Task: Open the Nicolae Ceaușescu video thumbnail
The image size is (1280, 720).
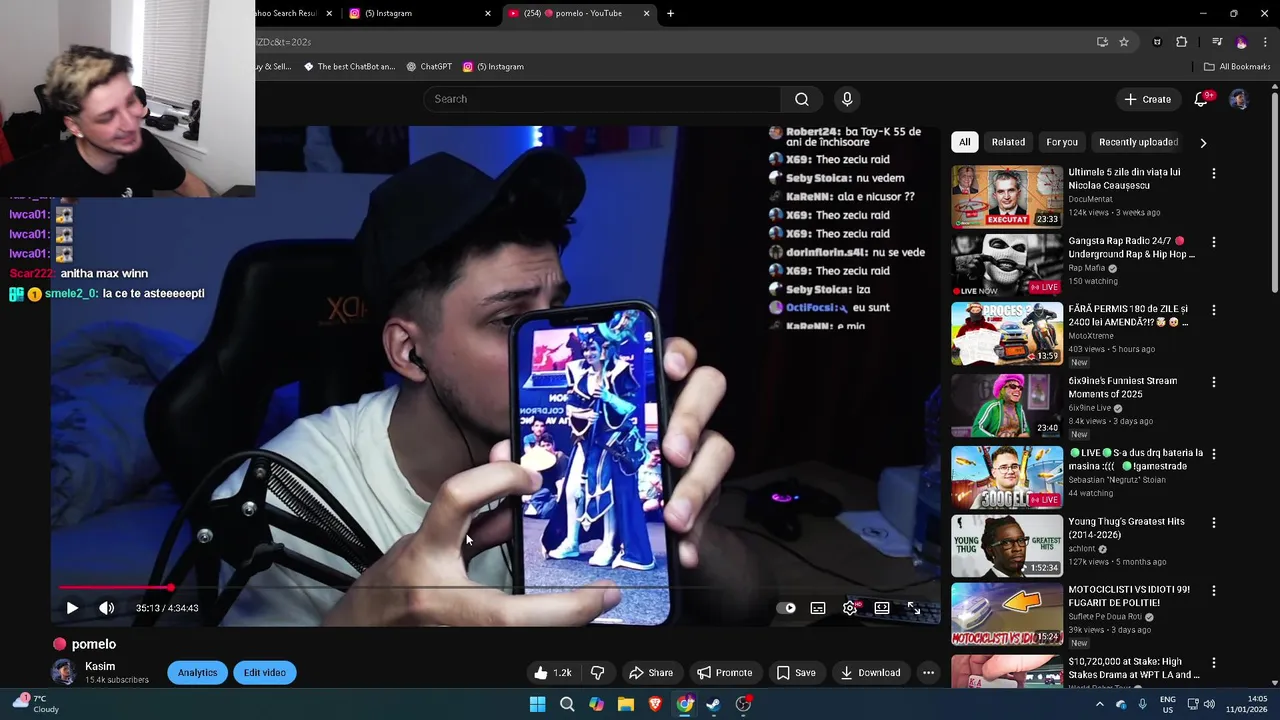Action: (x=1007, y=196)
